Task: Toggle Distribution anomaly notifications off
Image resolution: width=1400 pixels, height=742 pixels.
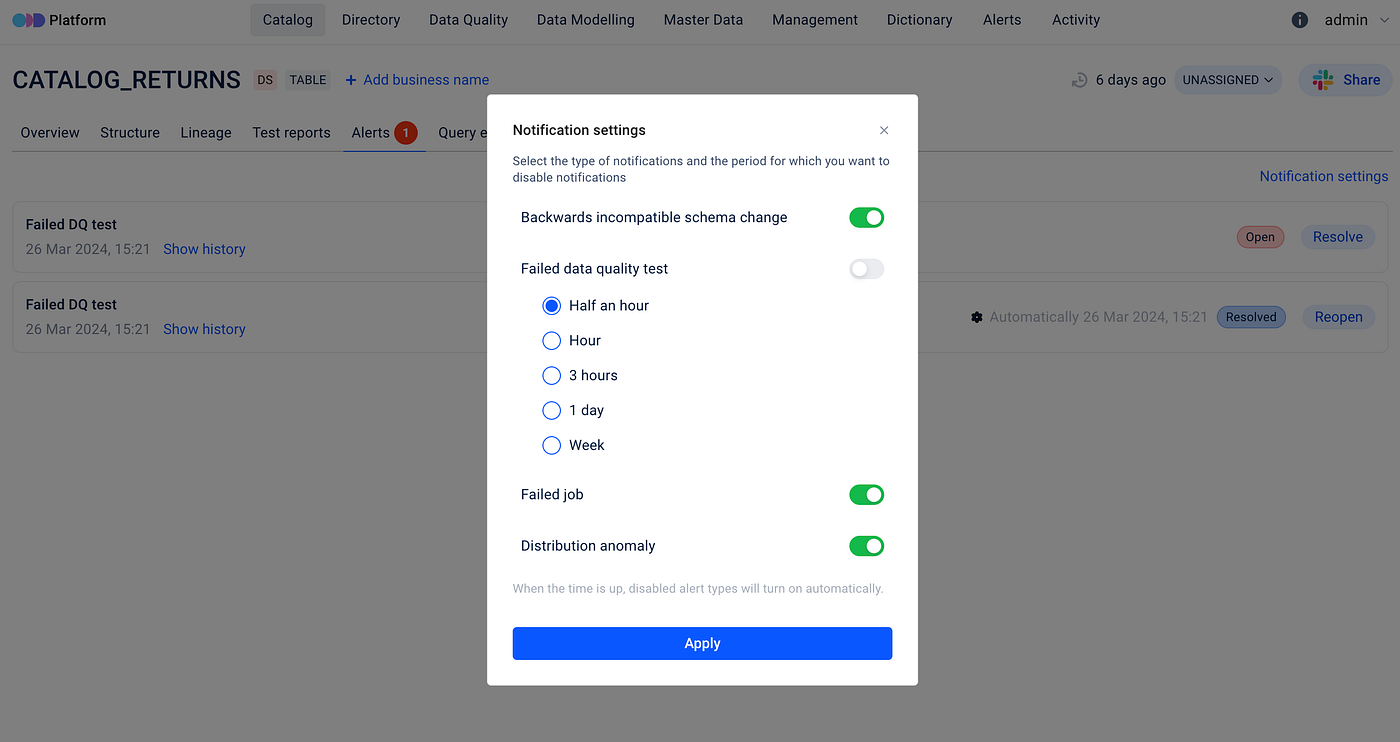Action: [x=866, y=546]
